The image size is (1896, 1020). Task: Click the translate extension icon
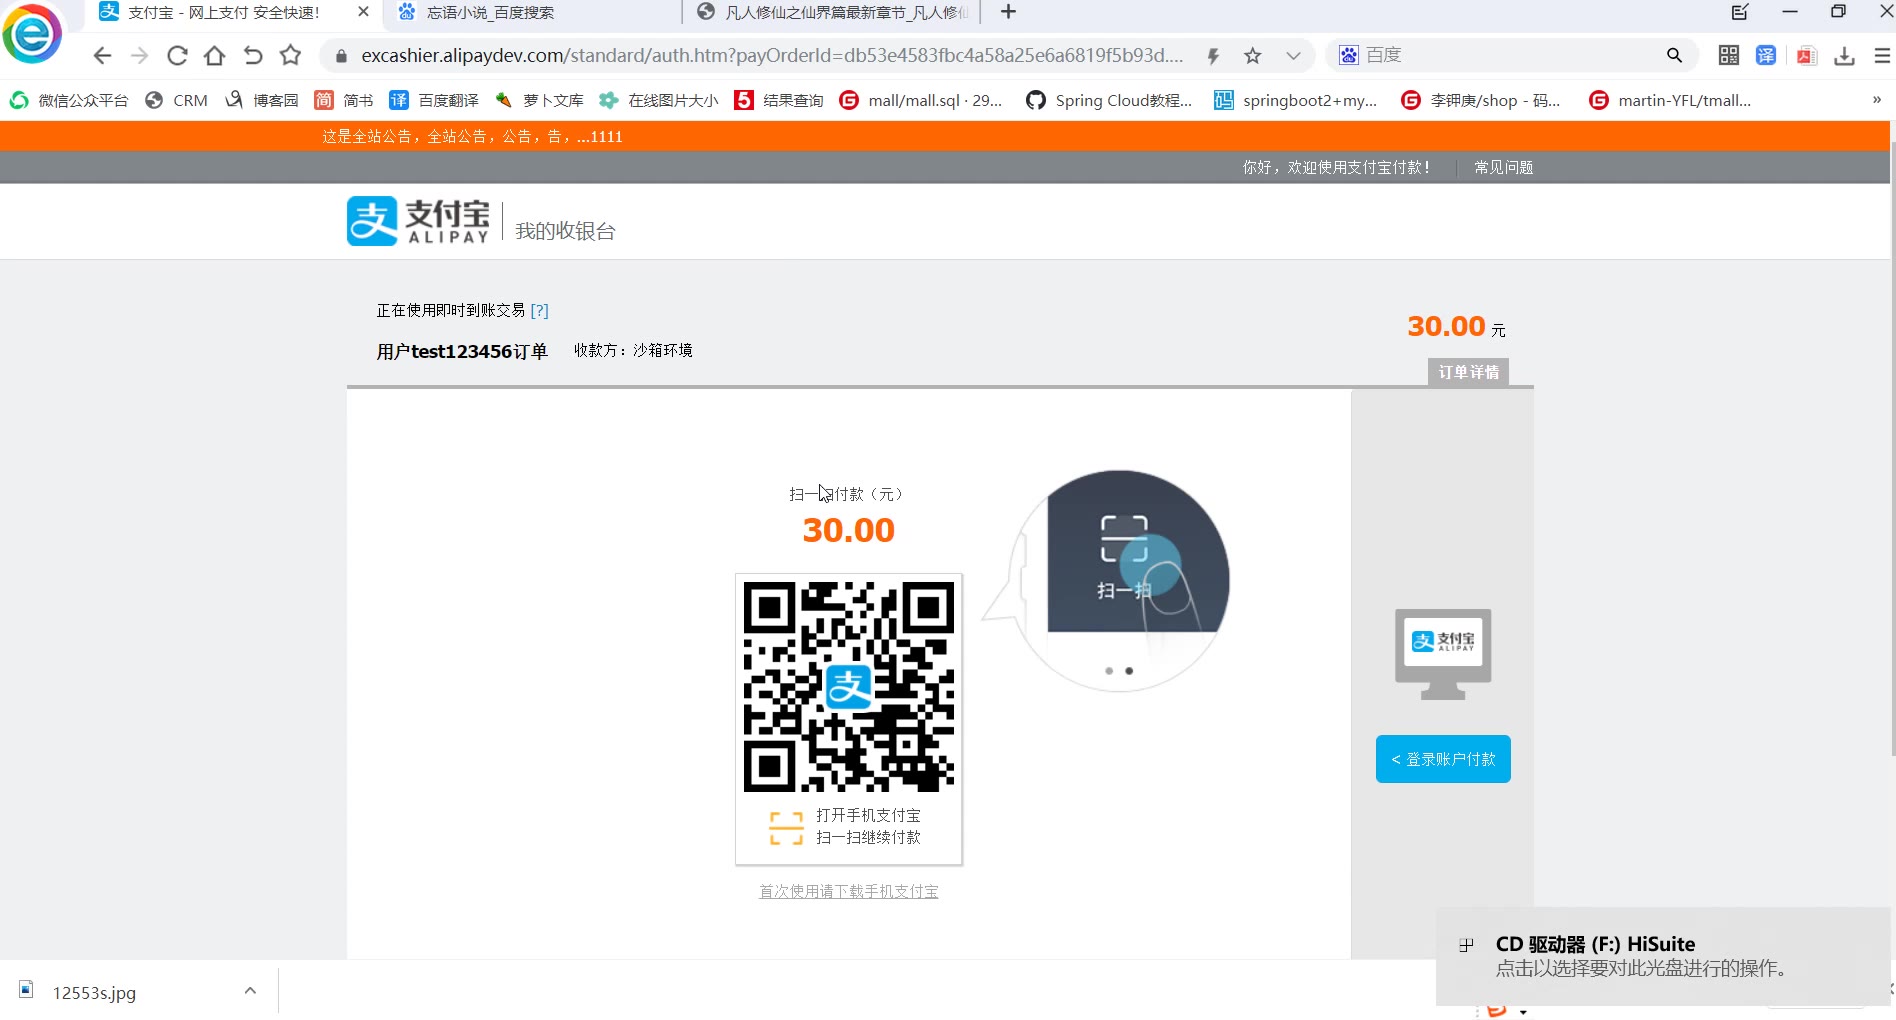[x=1766, y=55]
